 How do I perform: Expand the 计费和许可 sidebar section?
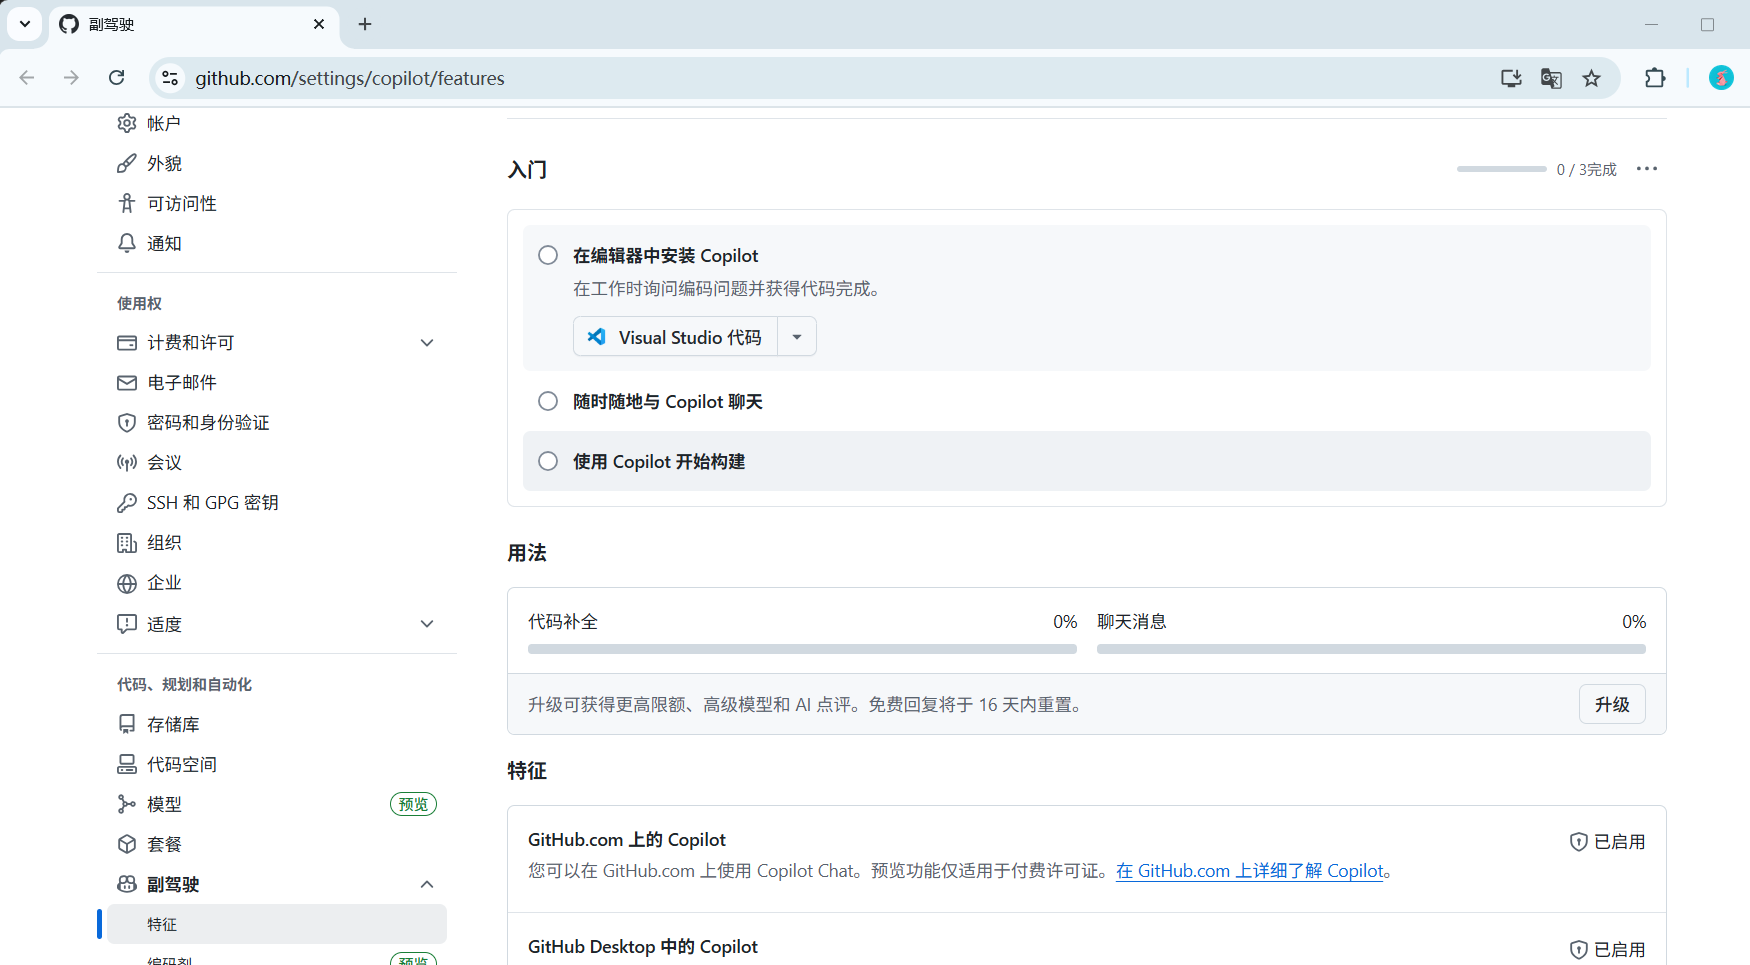(x=427, y=343)
